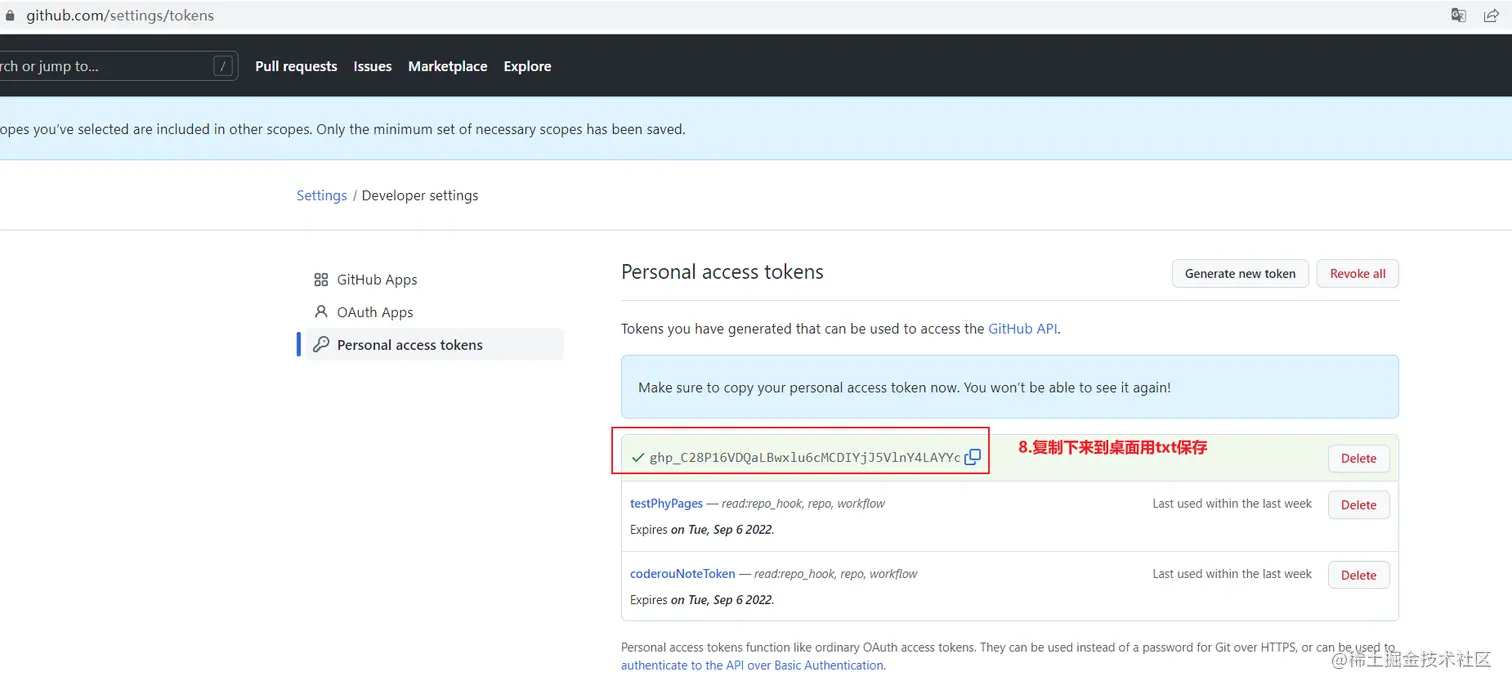Click the Personal access tokens heading
The height and width of the screenshot is (690, 1512).
coord(722,272)
